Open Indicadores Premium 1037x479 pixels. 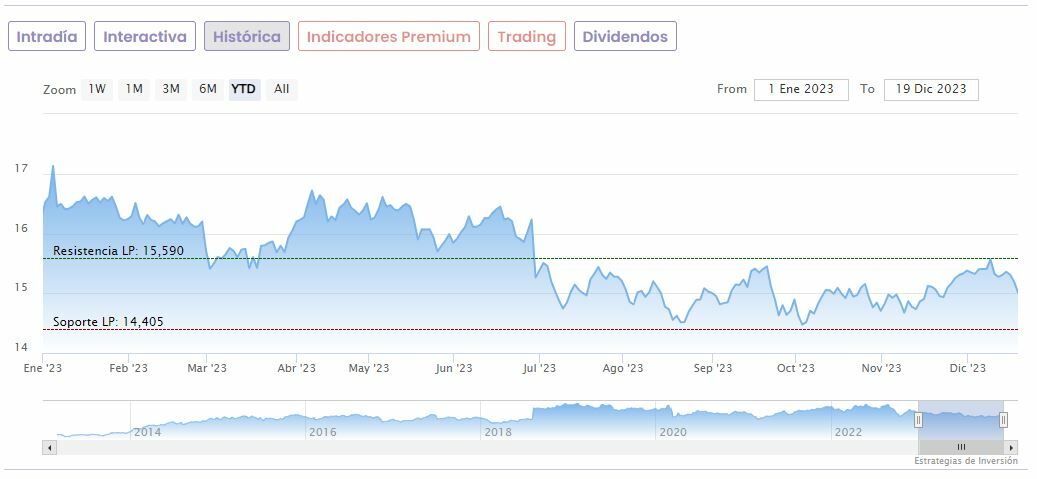click(388, 37)
